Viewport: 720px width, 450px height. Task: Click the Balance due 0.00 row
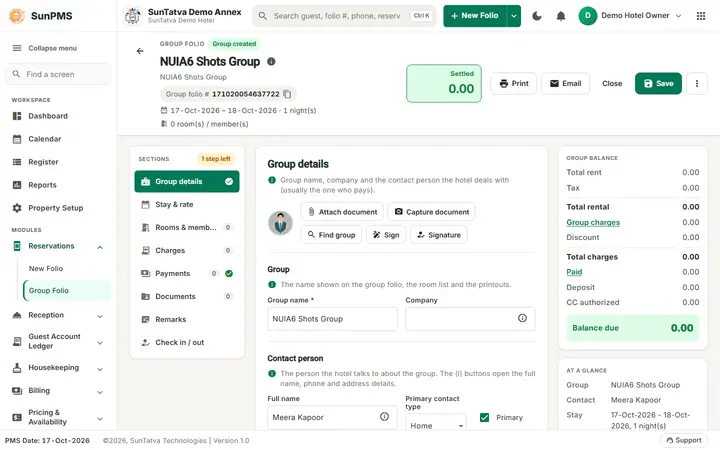pyautogui.click(x=633, y=328)
